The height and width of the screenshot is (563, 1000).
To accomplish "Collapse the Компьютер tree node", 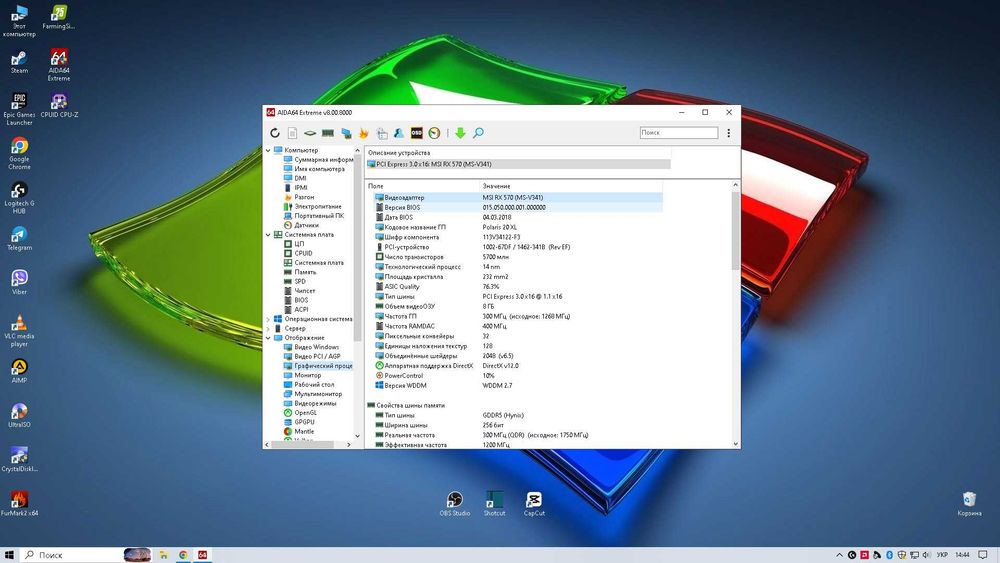I will pyautogui.click(x=268, y=150).
